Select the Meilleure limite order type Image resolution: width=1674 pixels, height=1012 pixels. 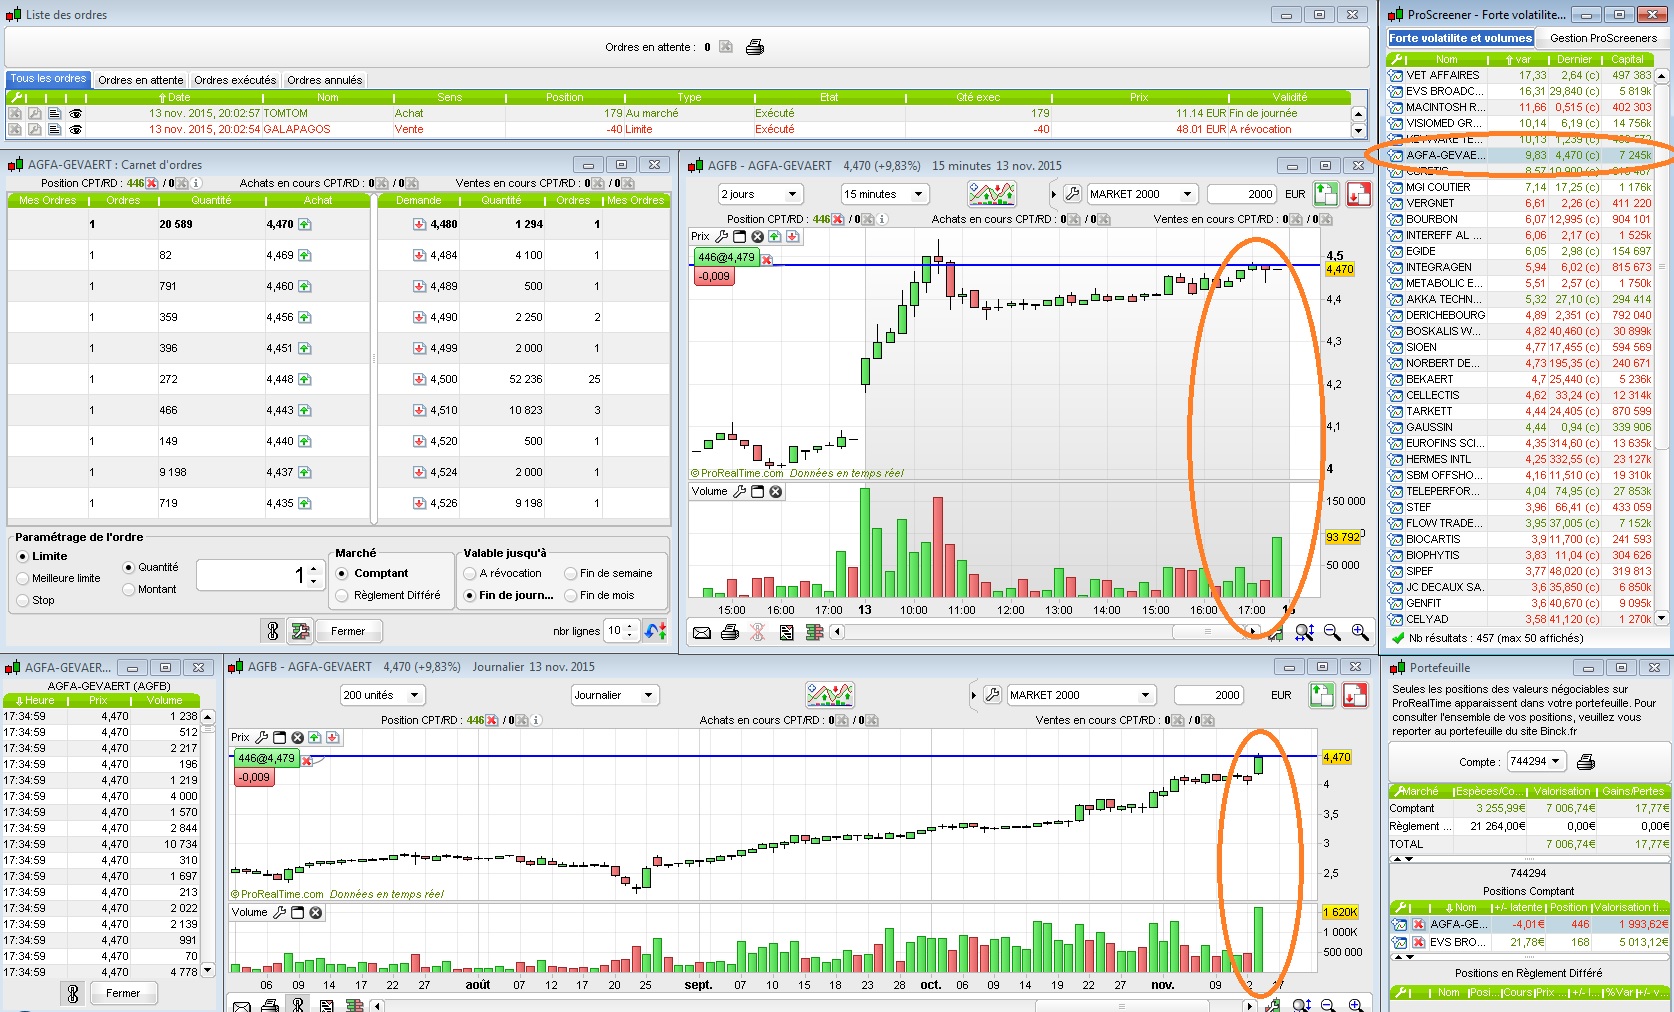pyautogui.click(x=23, y=578)
